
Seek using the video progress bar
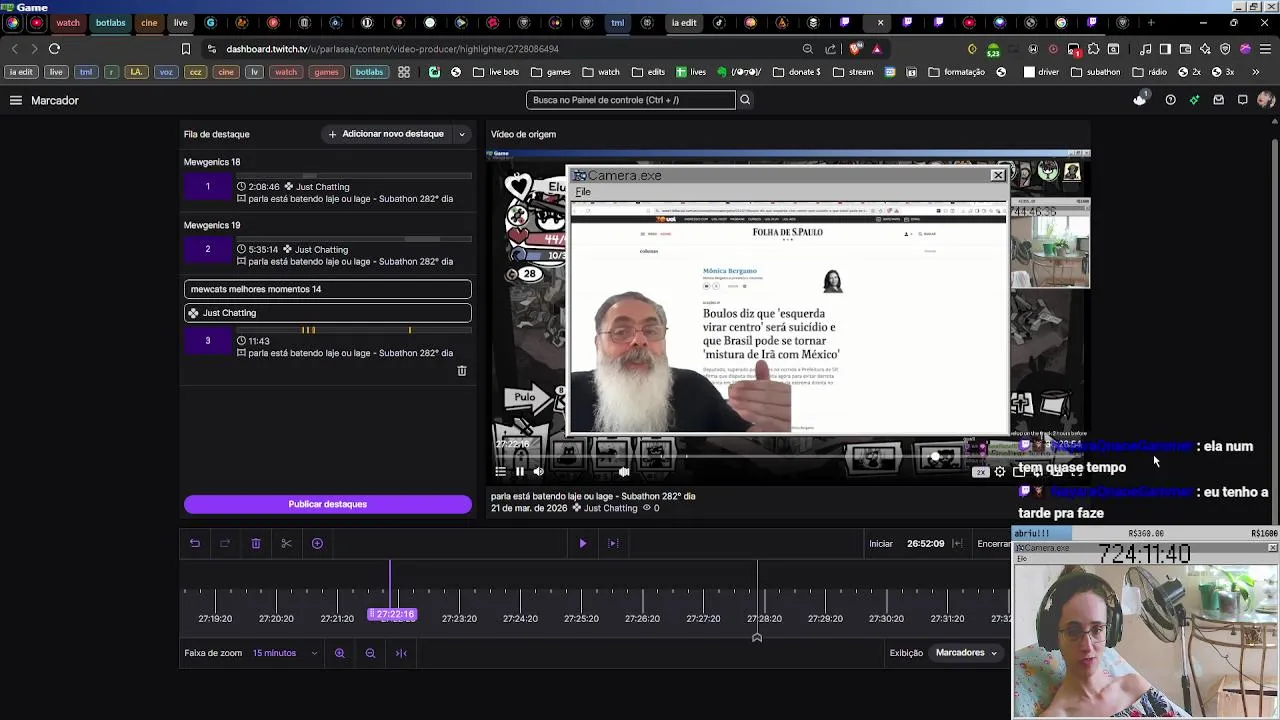(788, 457)
